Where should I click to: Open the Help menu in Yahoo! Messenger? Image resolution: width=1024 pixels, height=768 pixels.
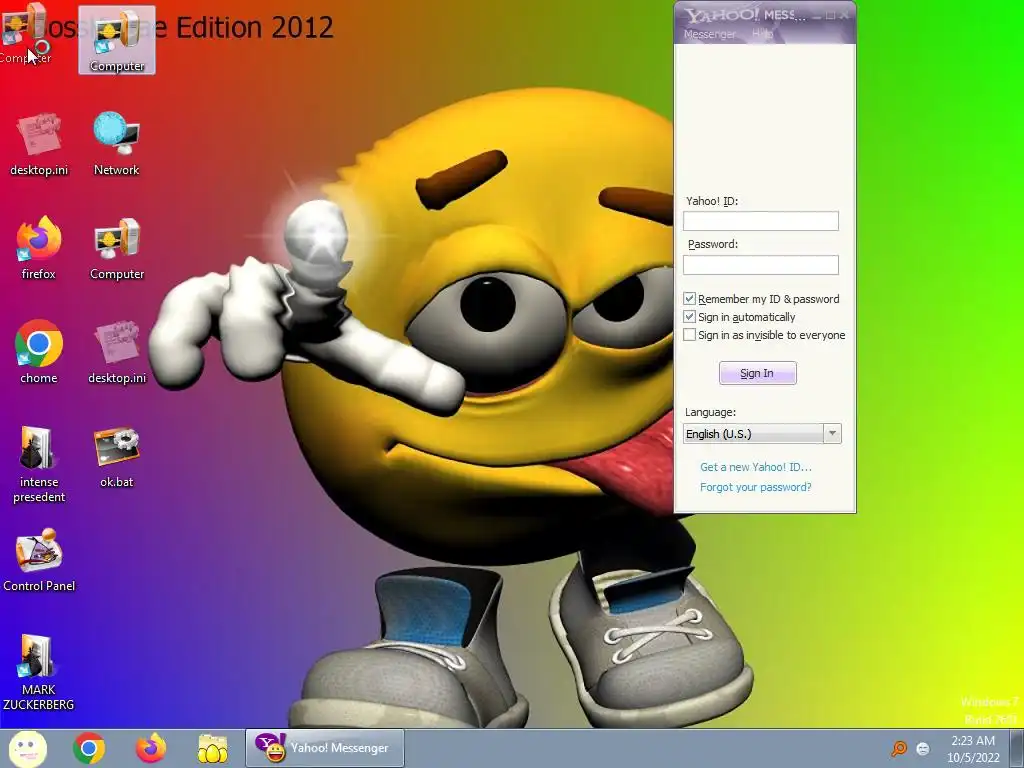point(762,34)
